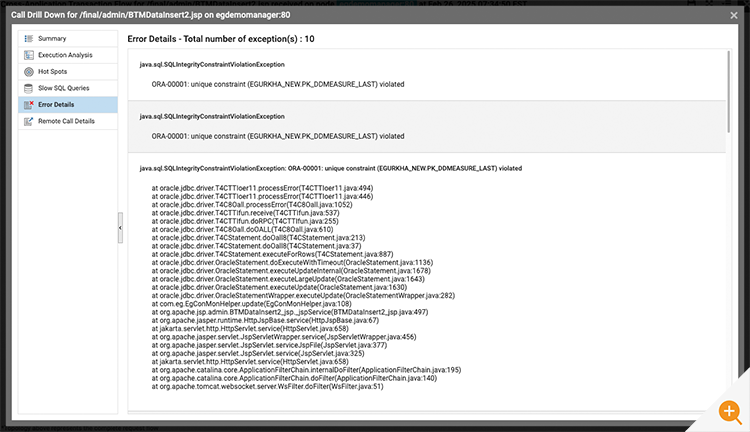750x432 pixels.
Task: Click the error details vertical scrollbar
Action: (x=728, y=92)
